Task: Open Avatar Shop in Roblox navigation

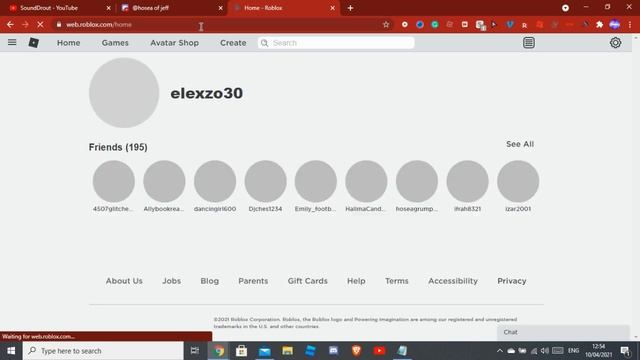Action: click(174, 43)
